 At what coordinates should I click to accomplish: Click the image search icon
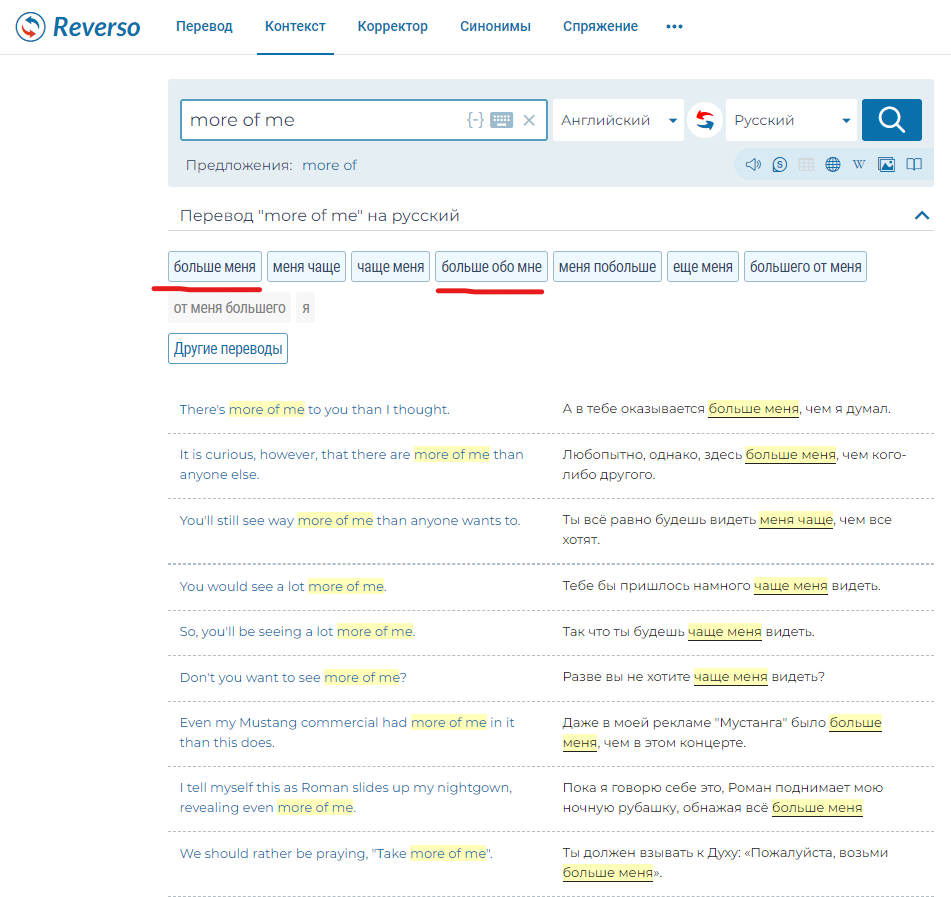(x=886, y=164)
